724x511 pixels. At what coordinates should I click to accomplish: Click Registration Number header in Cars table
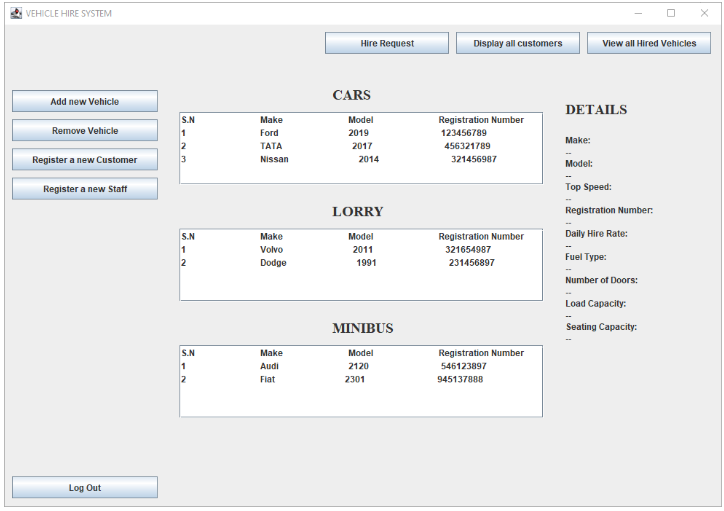(x=481, y=120)
